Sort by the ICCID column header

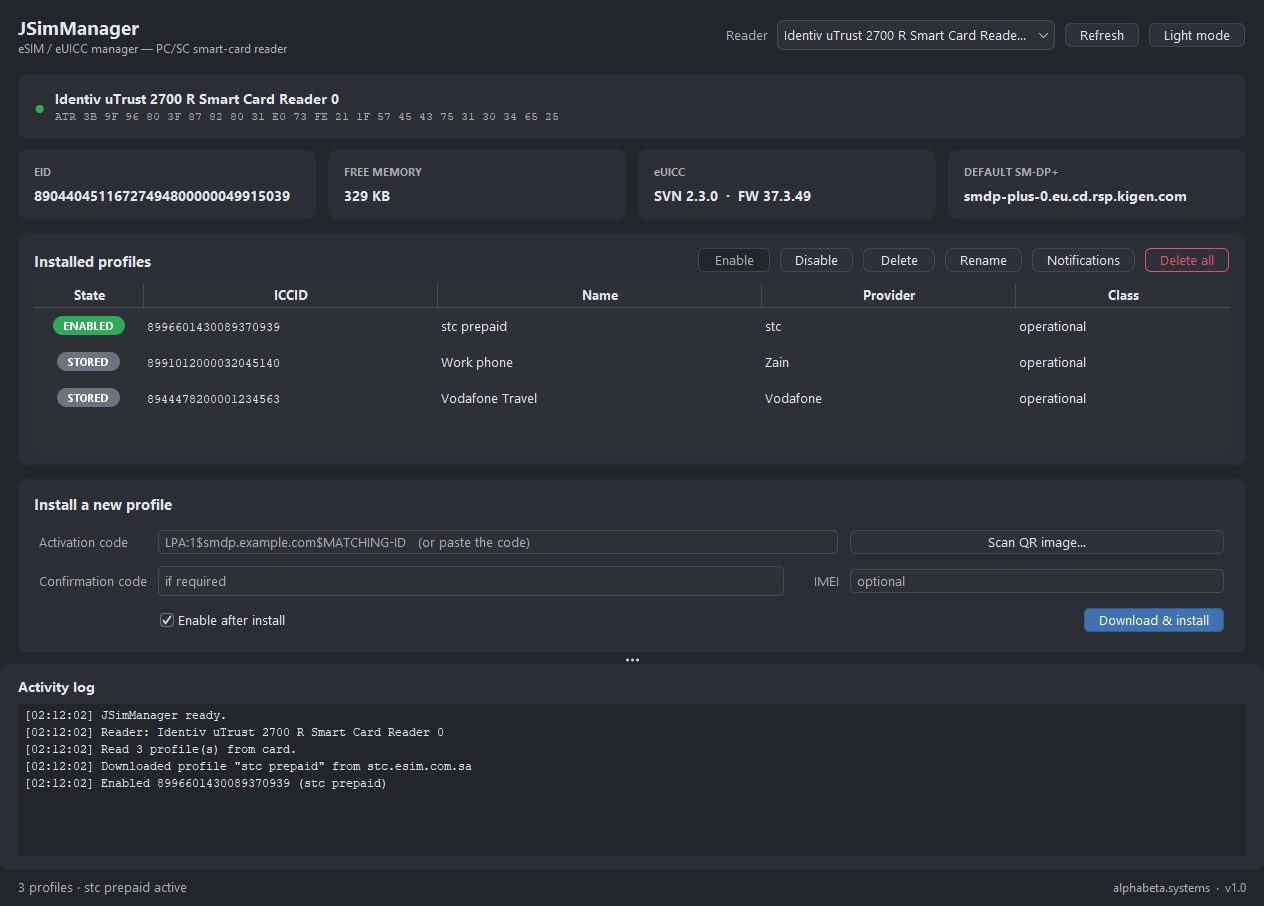pyautogui.click(x=291, y=295)
